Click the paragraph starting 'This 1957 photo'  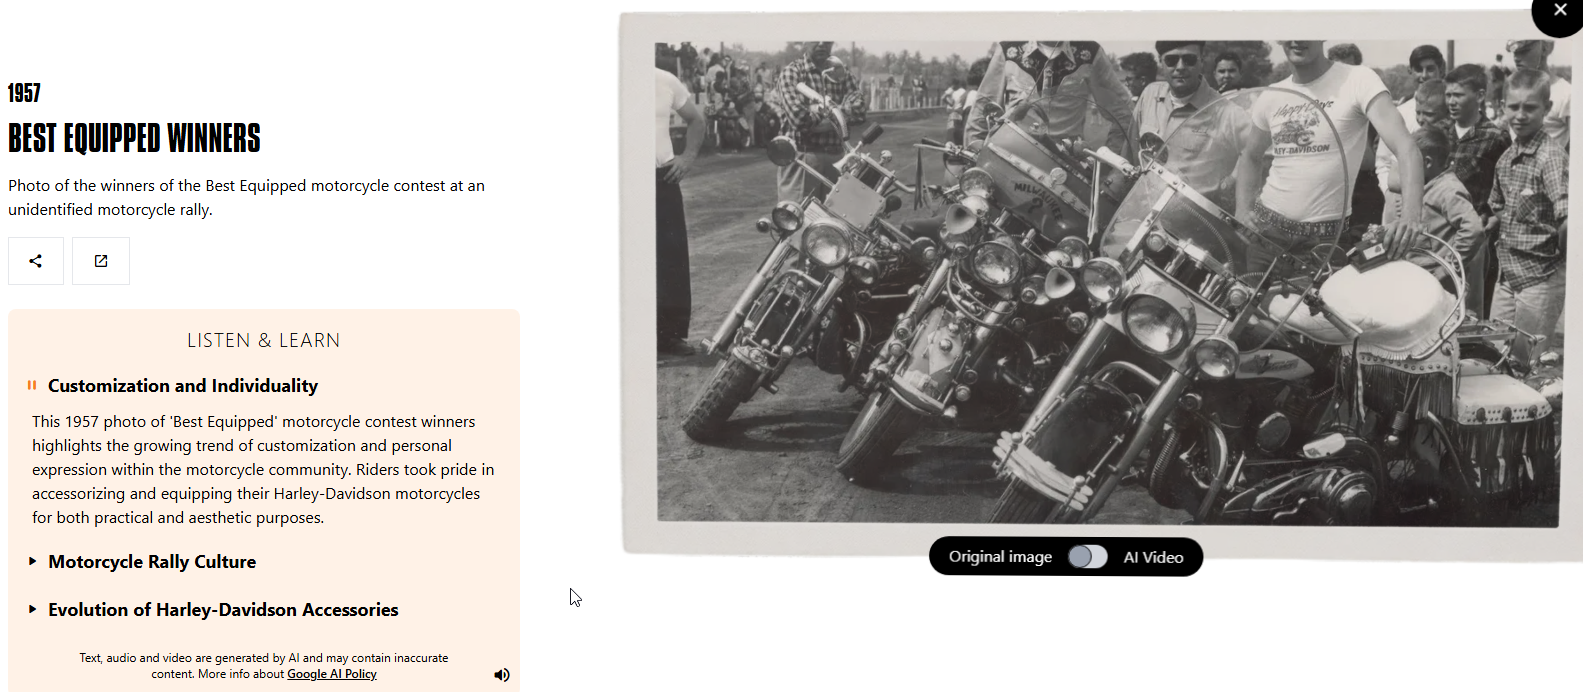tap(263, 470)
